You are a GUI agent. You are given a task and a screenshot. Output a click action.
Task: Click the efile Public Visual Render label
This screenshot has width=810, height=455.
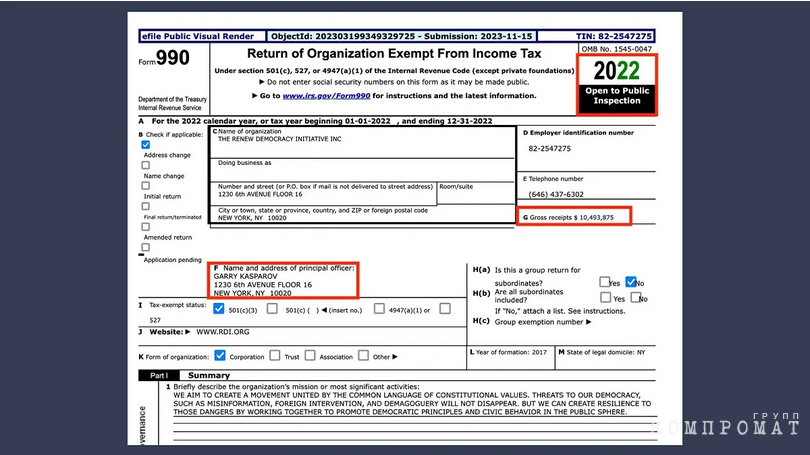click(x=198, y=36)
